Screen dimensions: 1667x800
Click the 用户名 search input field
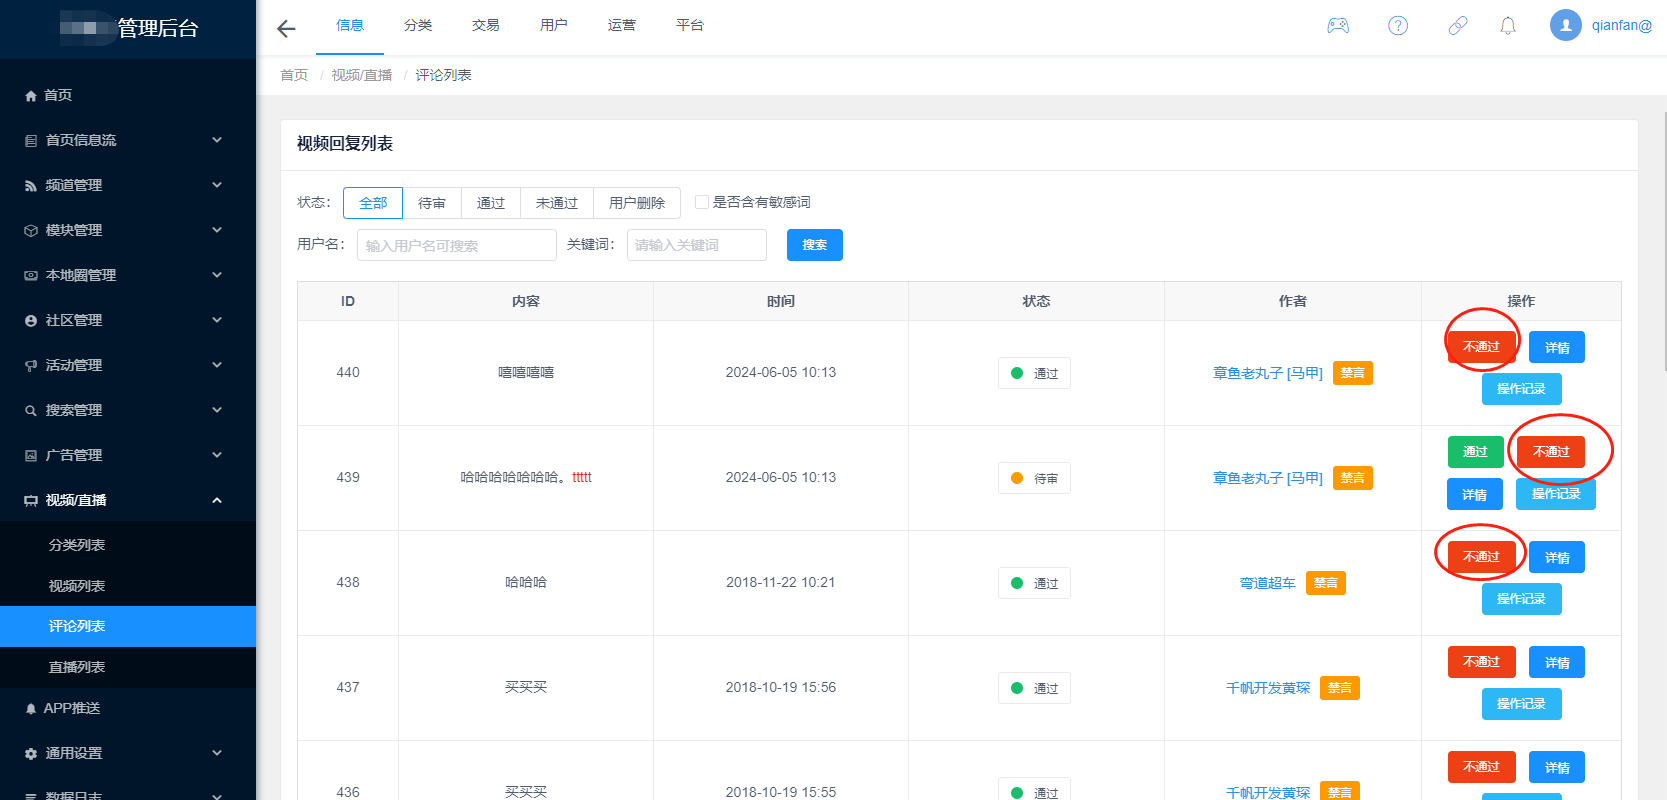click(457, 245)
